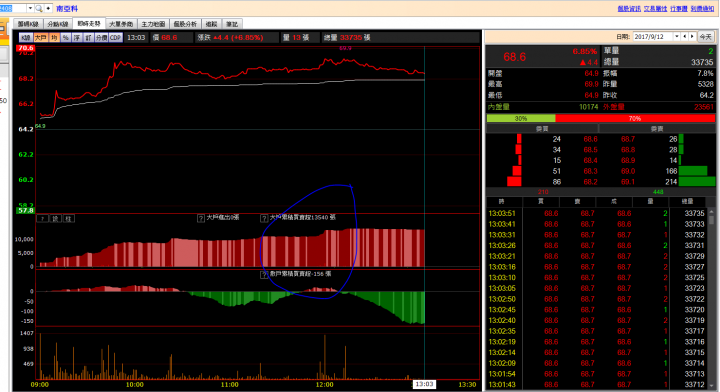
Task: Switch to the 主力地圖 tab
Action: [x=153, y=24]
